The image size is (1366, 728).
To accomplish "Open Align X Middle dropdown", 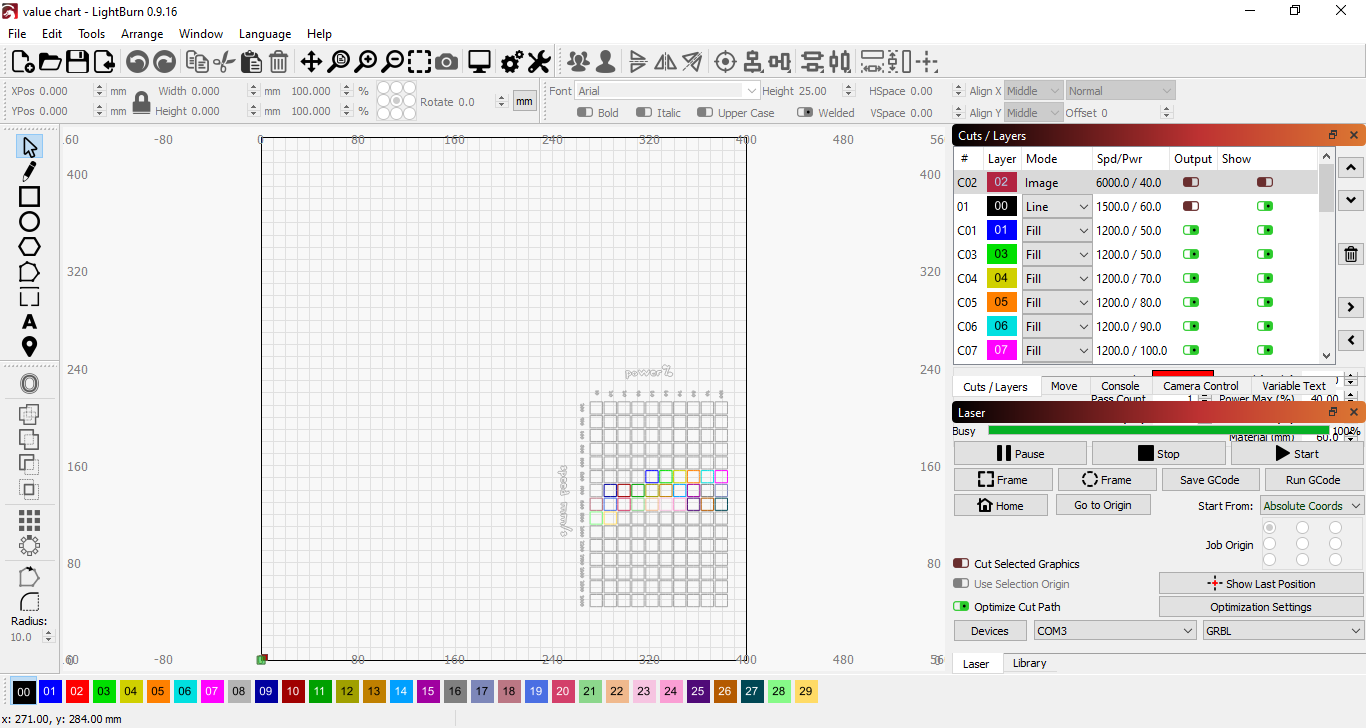I will (1033, 91).
